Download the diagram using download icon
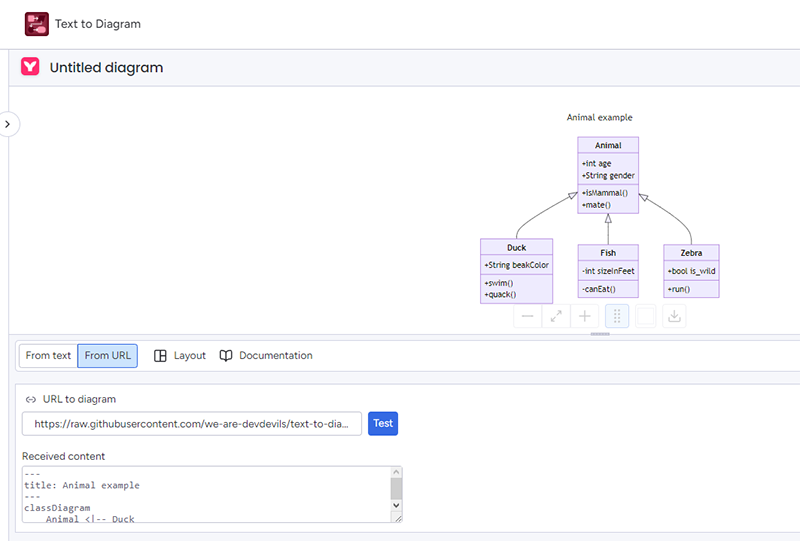 point(675,316)
